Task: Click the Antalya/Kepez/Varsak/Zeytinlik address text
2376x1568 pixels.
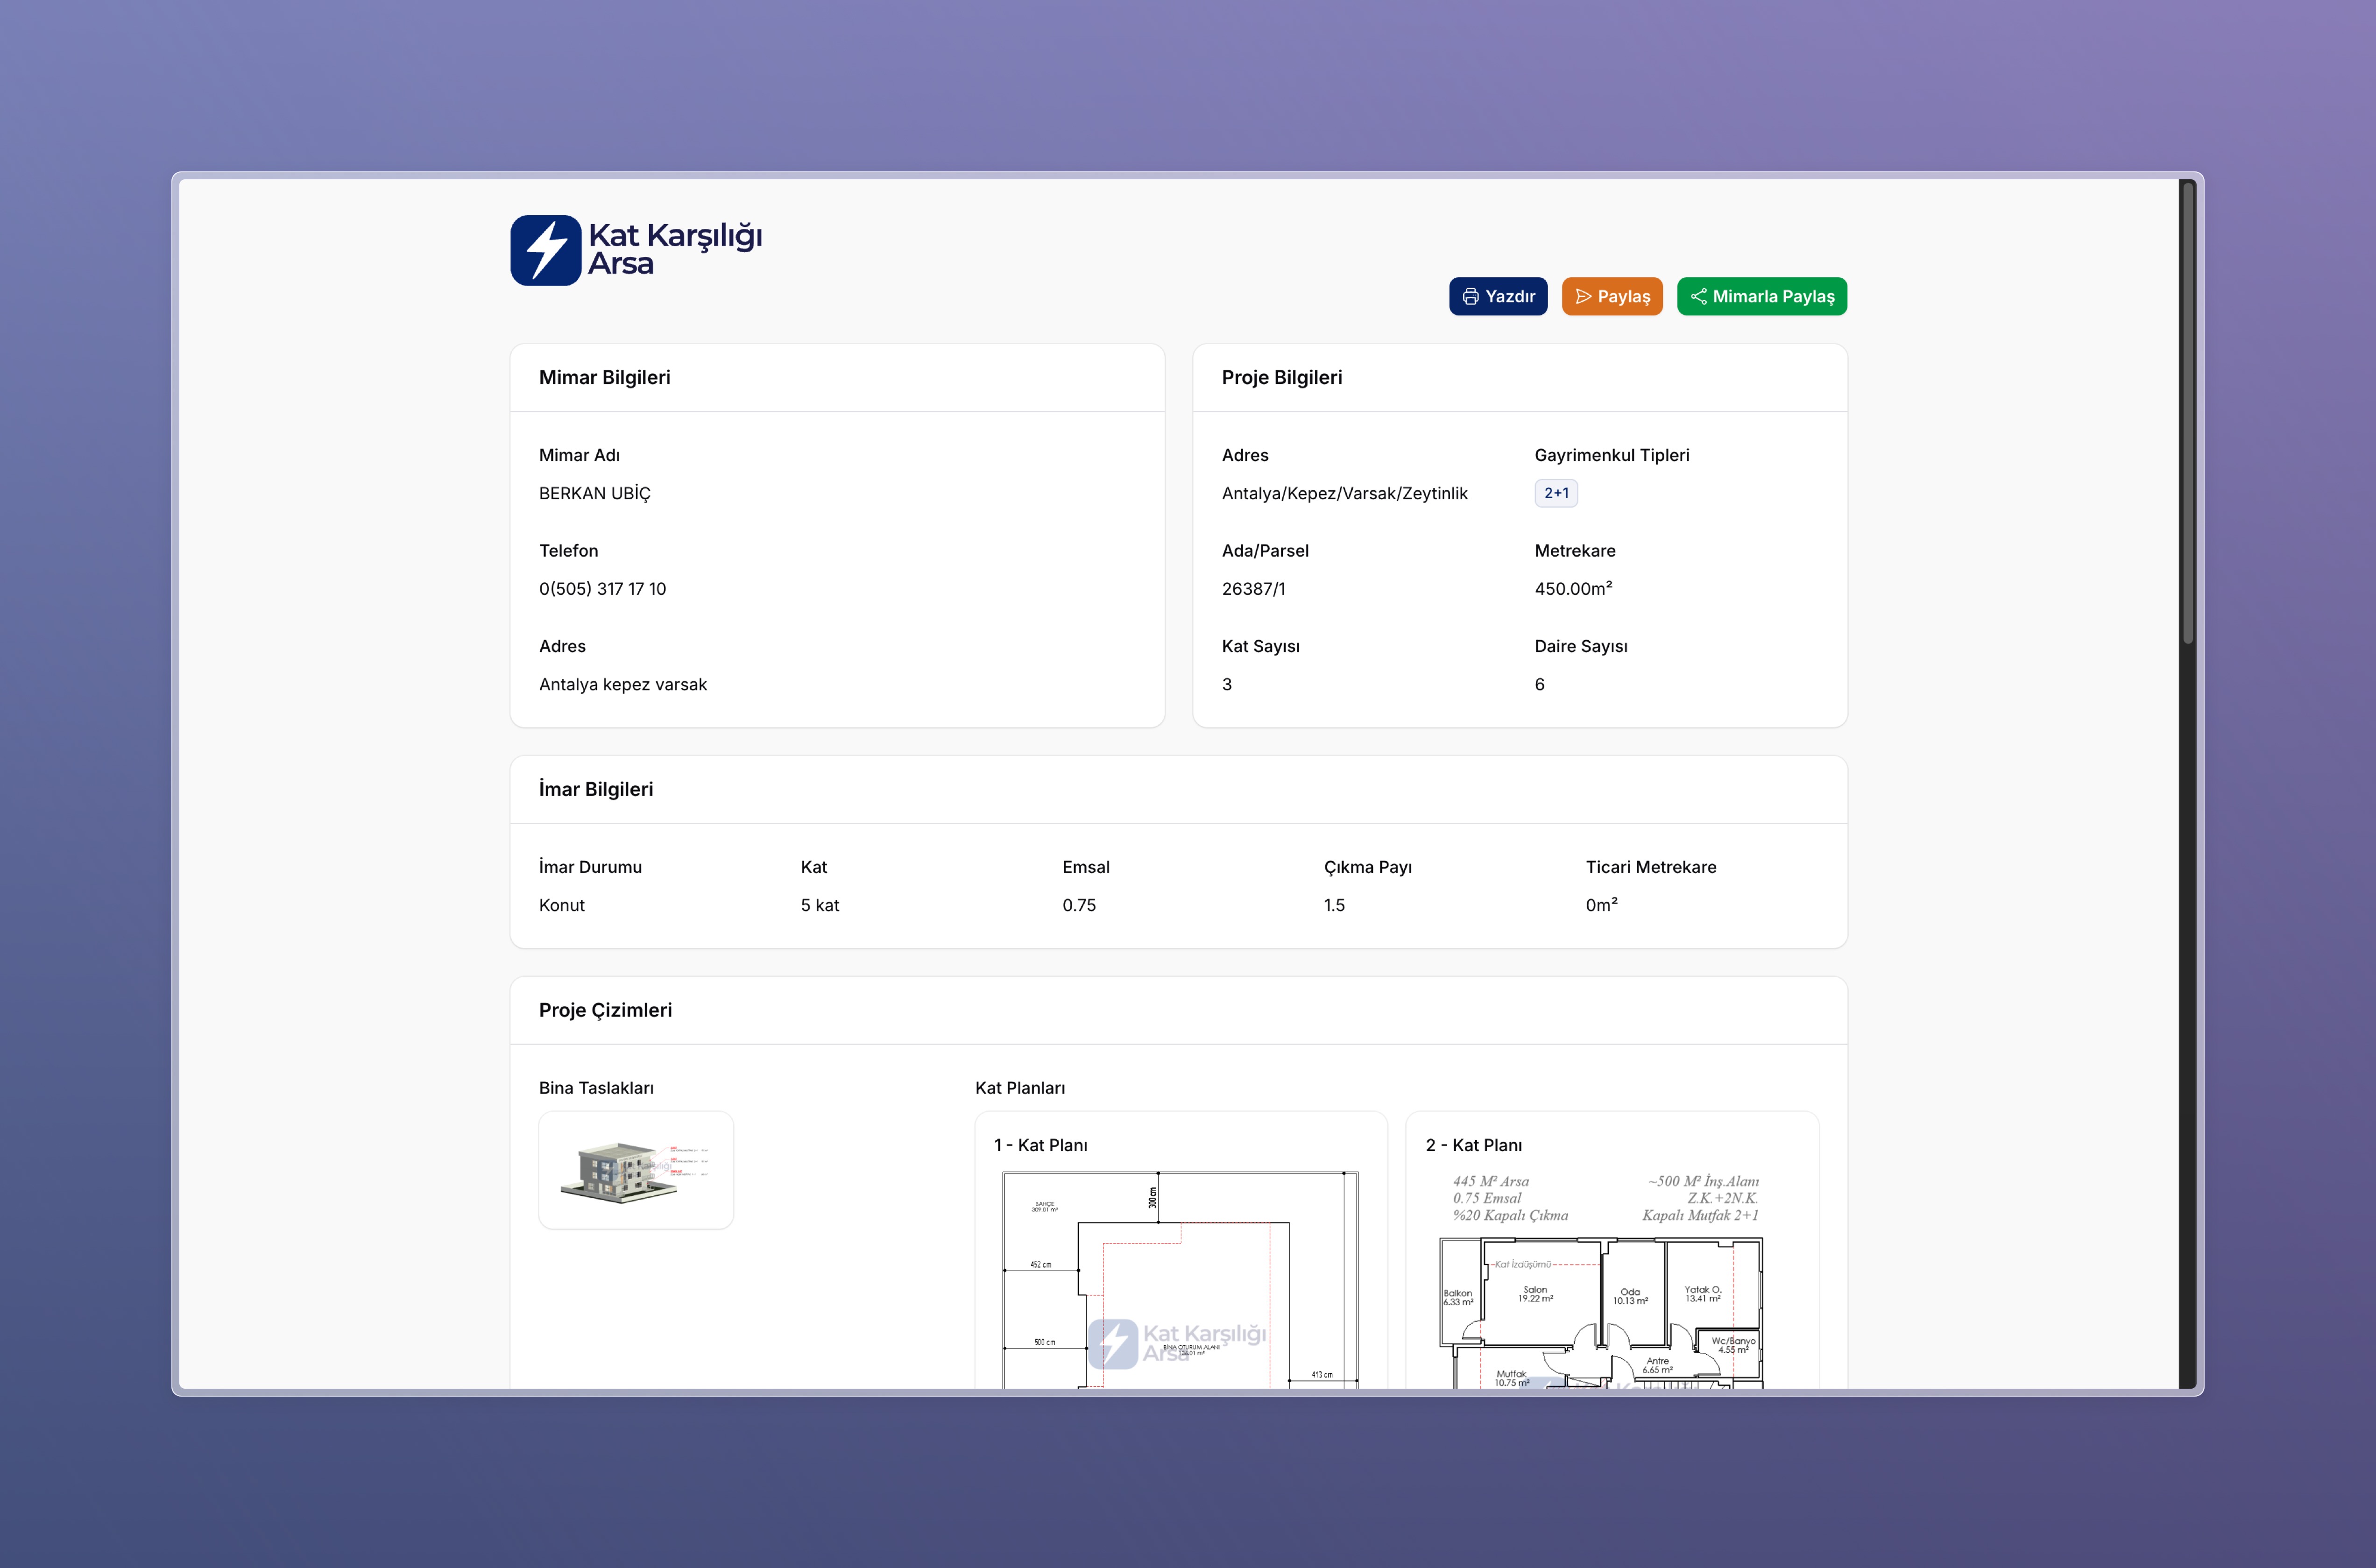Action: (x=1344, y=494)
